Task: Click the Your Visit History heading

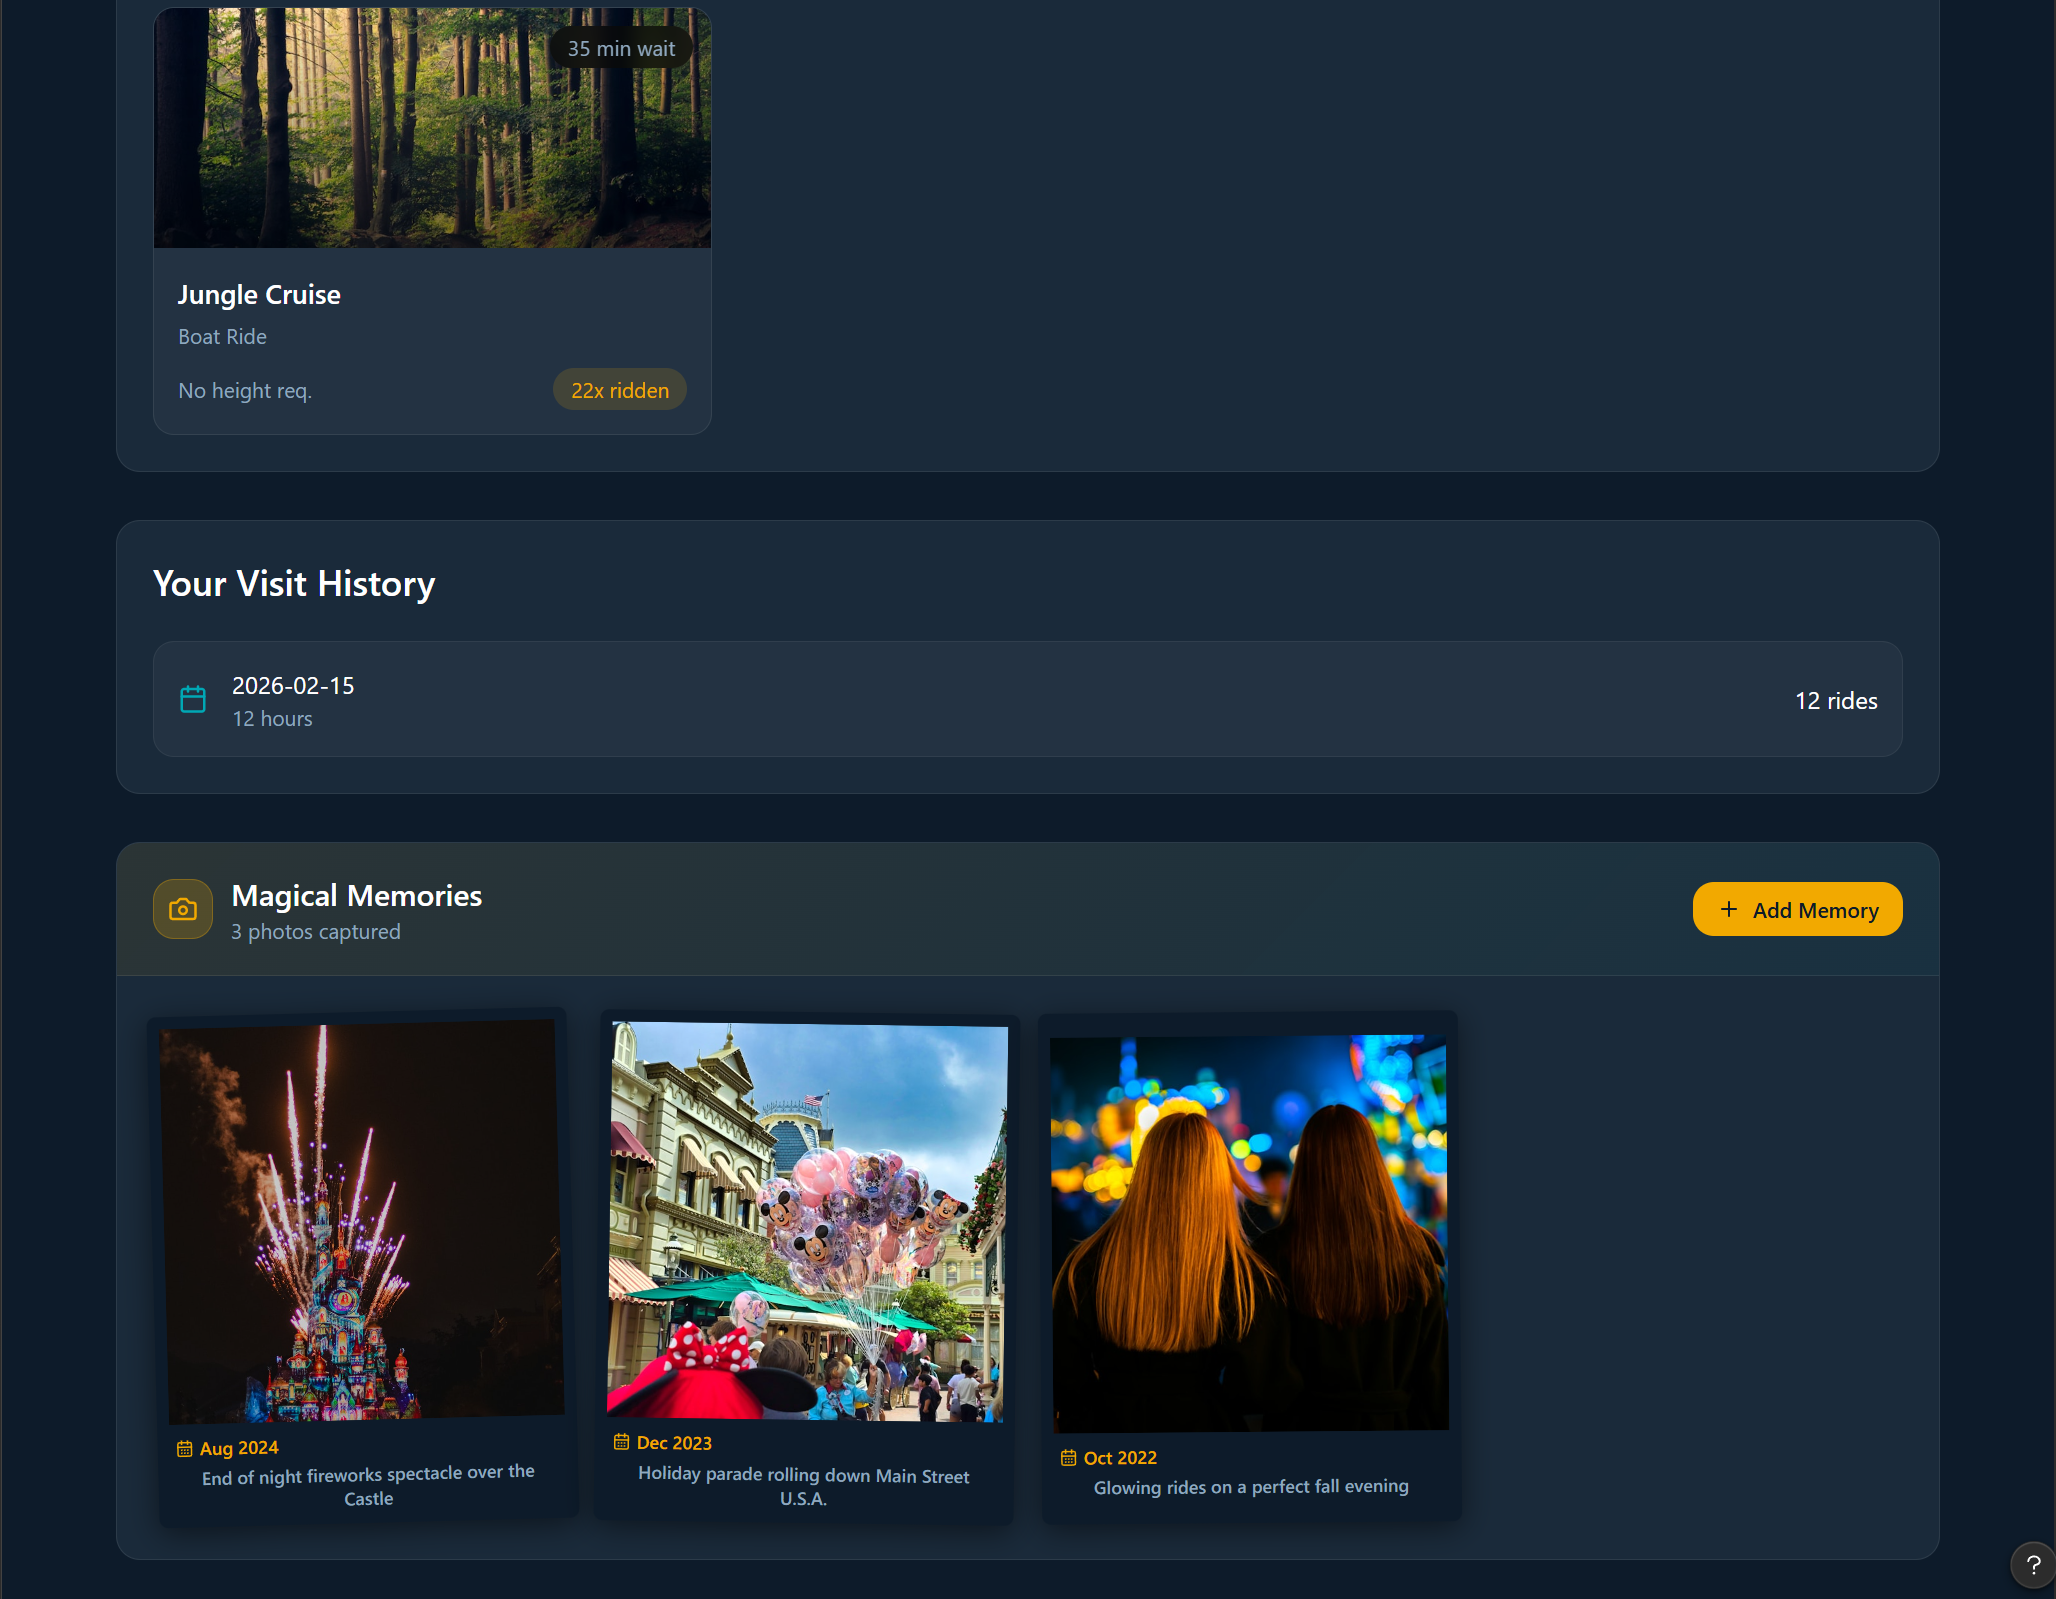Action: click(294, 584)
